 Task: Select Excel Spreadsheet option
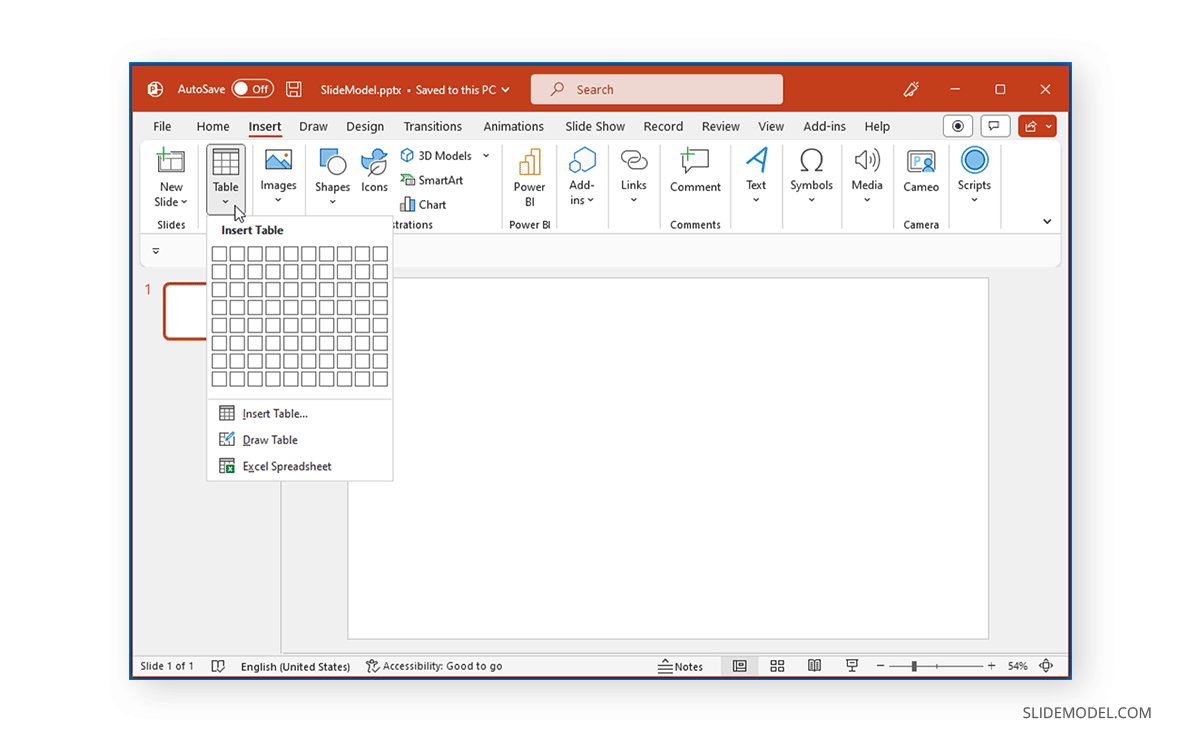285,465
